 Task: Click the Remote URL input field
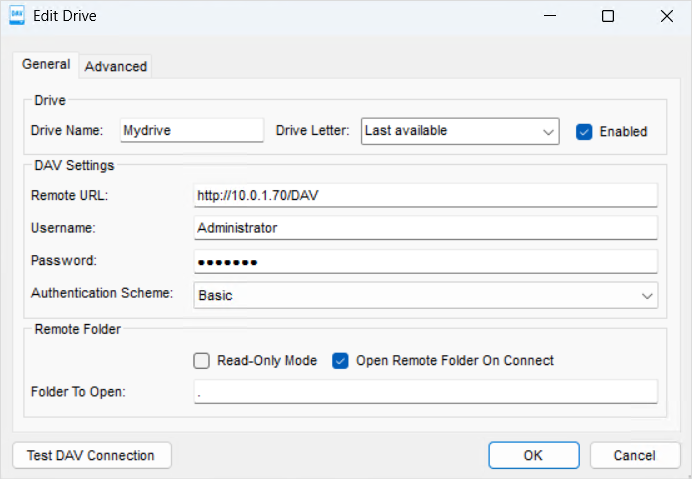(x=425, y=196)
